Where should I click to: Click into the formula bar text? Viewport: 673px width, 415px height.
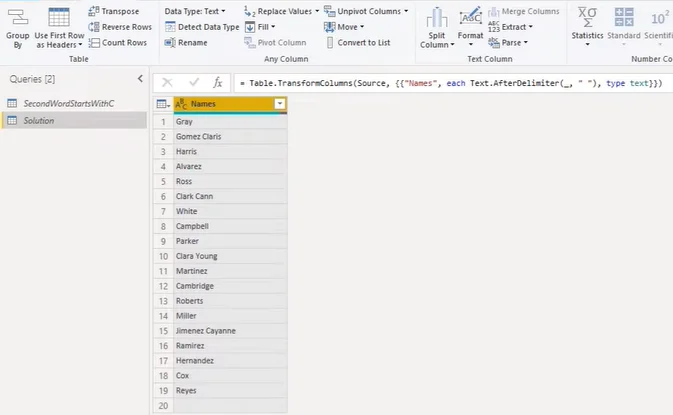(453, 83)
